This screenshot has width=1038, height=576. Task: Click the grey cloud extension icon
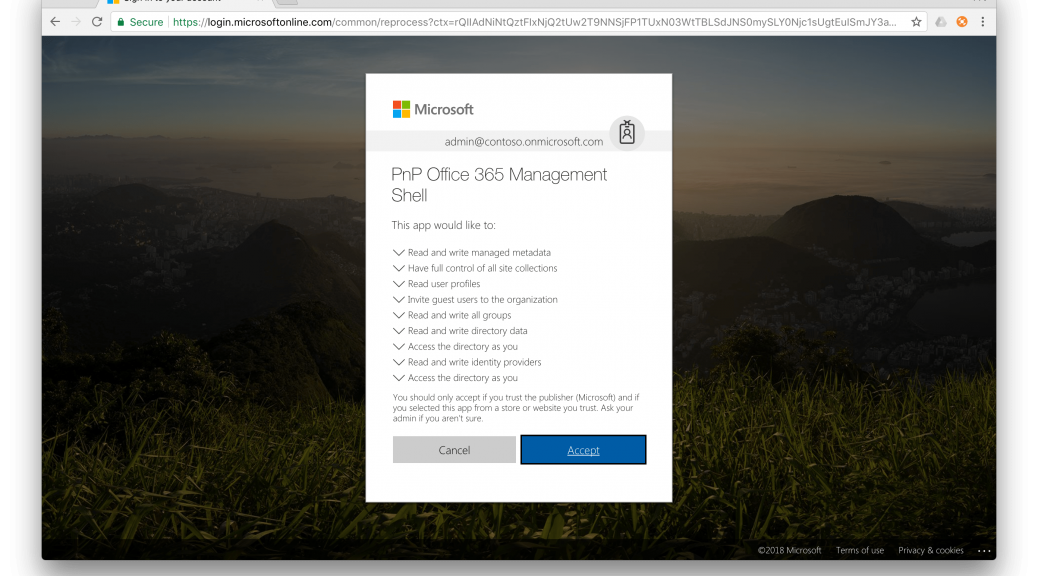pos(941,22)
